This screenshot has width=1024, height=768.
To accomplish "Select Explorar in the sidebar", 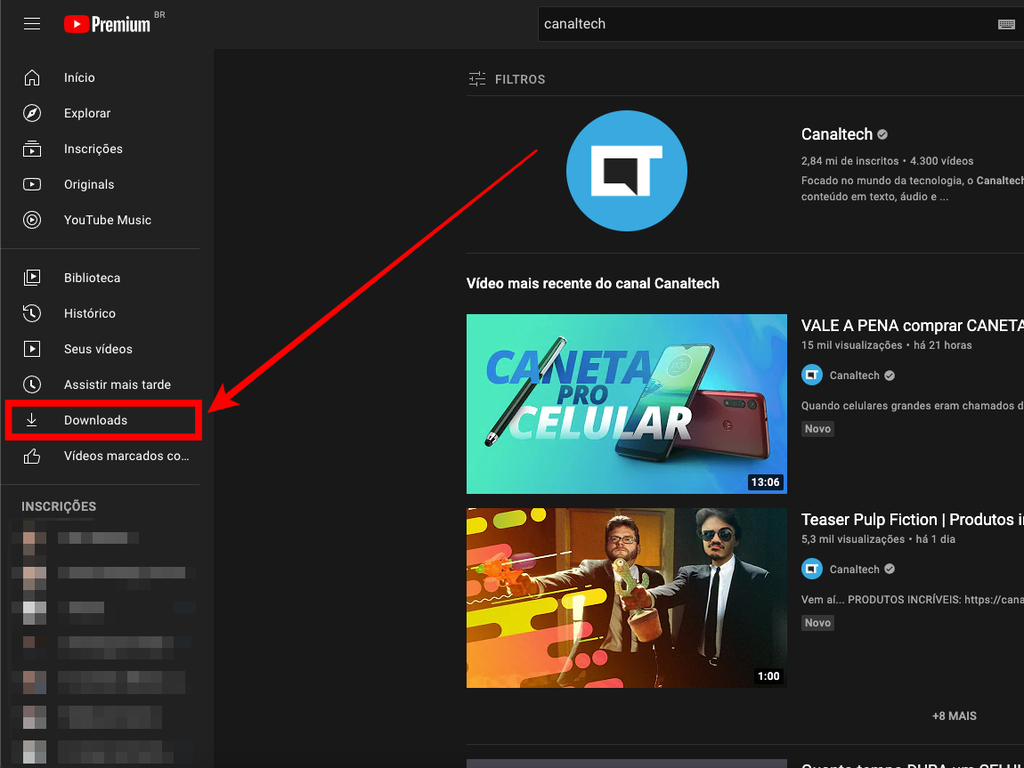I will click(87, 113).
